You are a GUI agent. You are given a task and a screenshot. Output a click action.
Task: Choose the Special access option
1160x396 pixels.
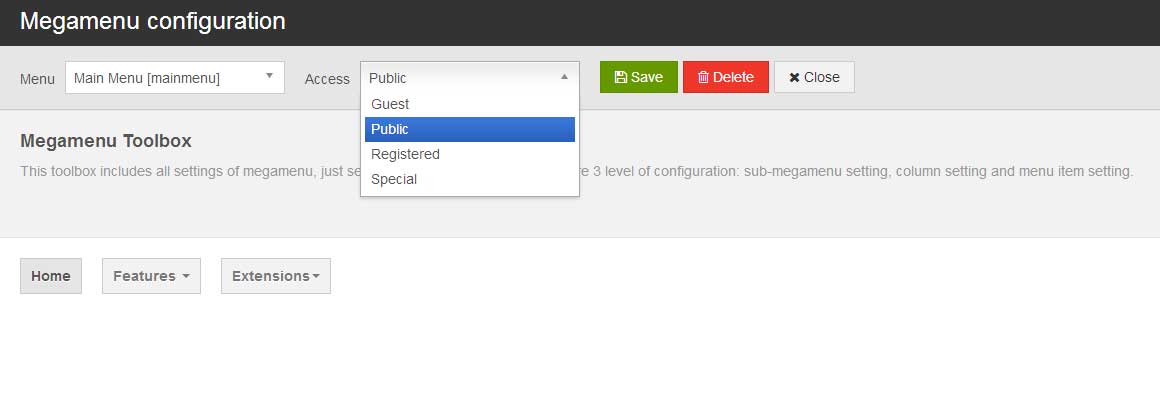tap(470, 179)
